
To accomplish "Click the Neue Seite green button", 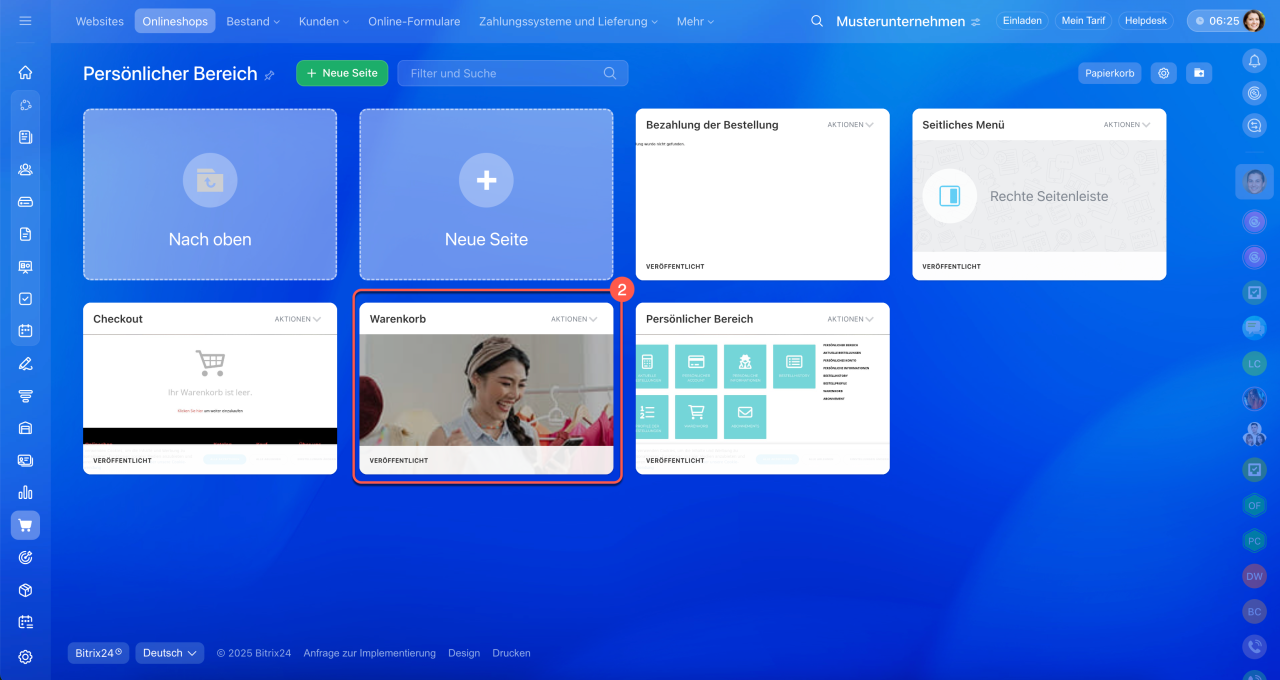I will (x=342, y=73).
